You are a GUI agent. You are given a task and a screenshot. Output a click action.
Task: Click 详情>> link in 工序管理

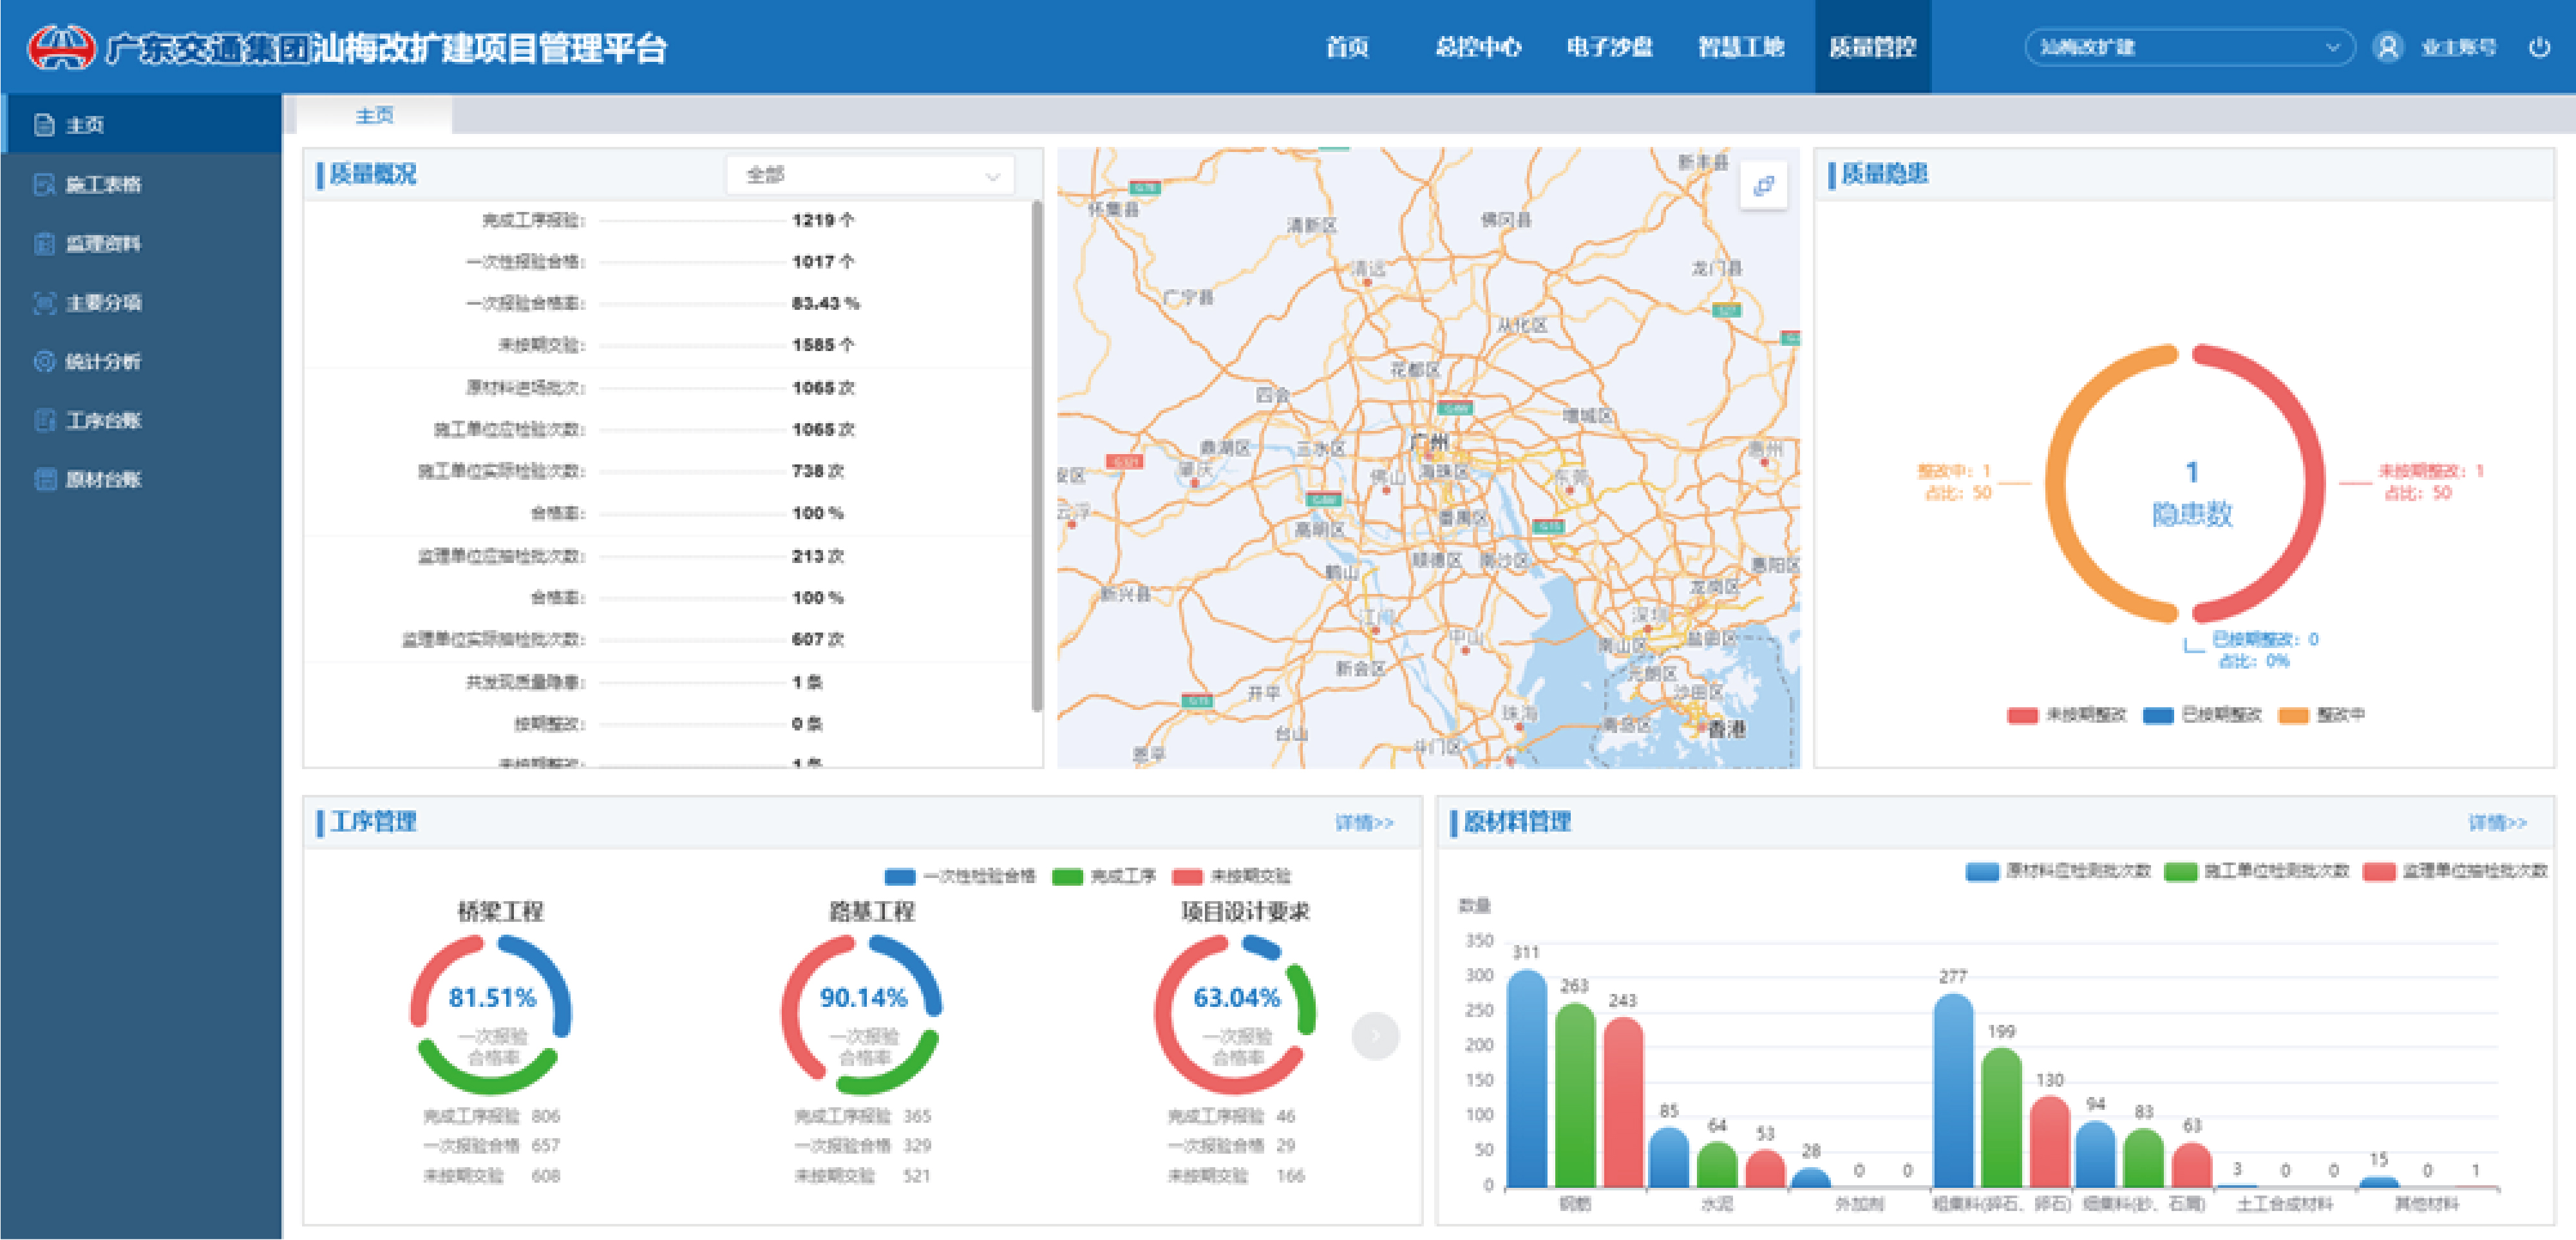coord(1364,822)
